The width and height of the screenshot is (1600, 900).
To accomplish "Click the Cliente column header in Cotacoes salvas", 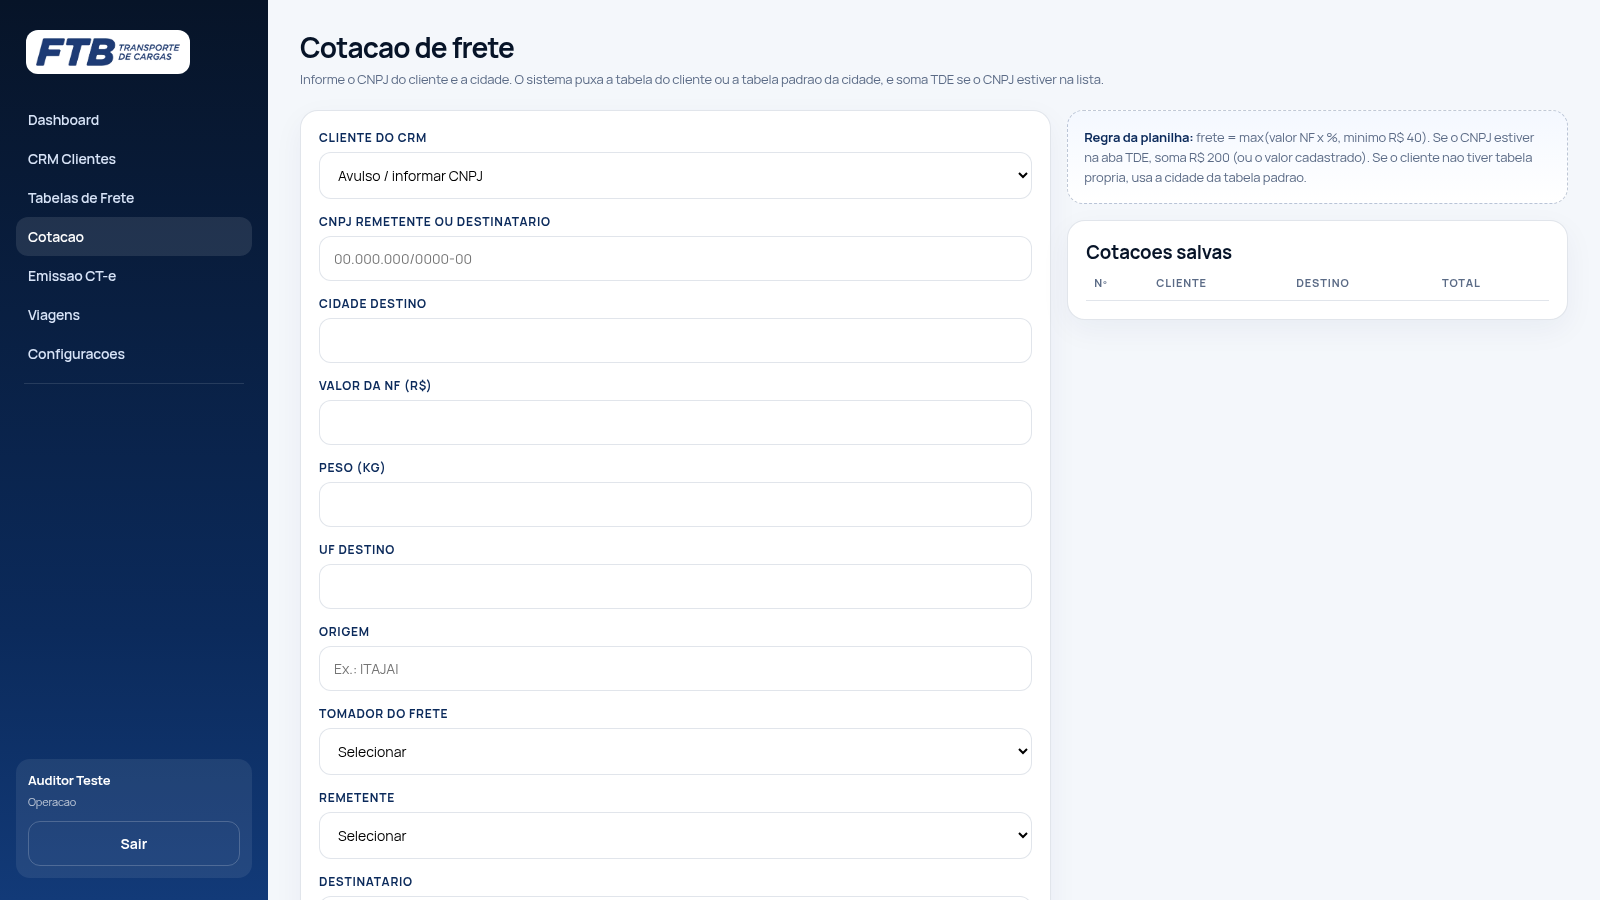I will pos(1181,283).
